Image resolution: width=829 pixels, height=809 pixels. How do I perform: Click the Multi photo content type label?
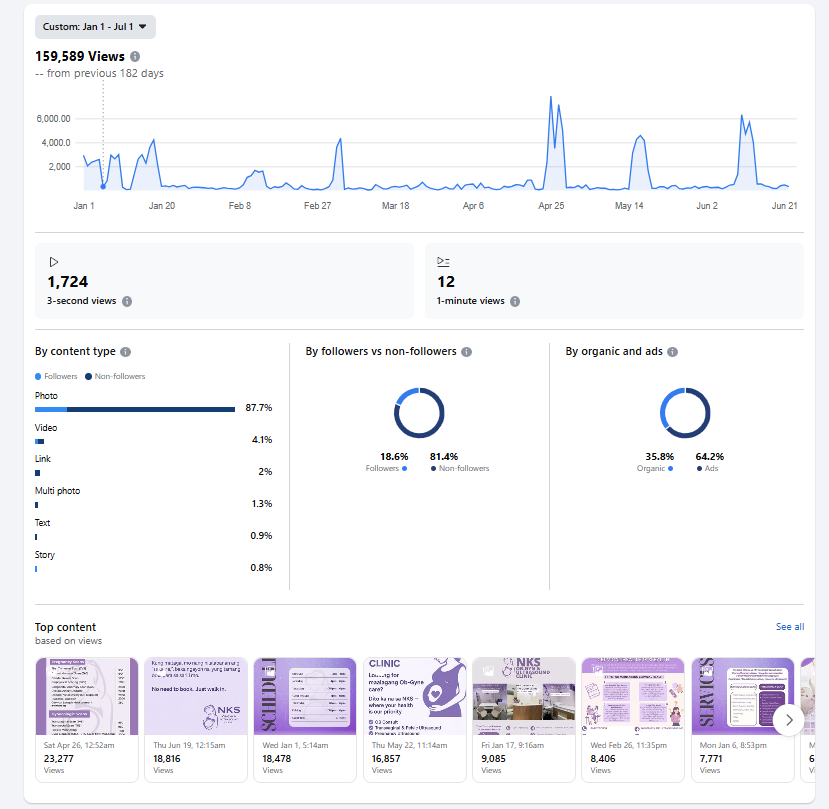(x=58, y=491)
